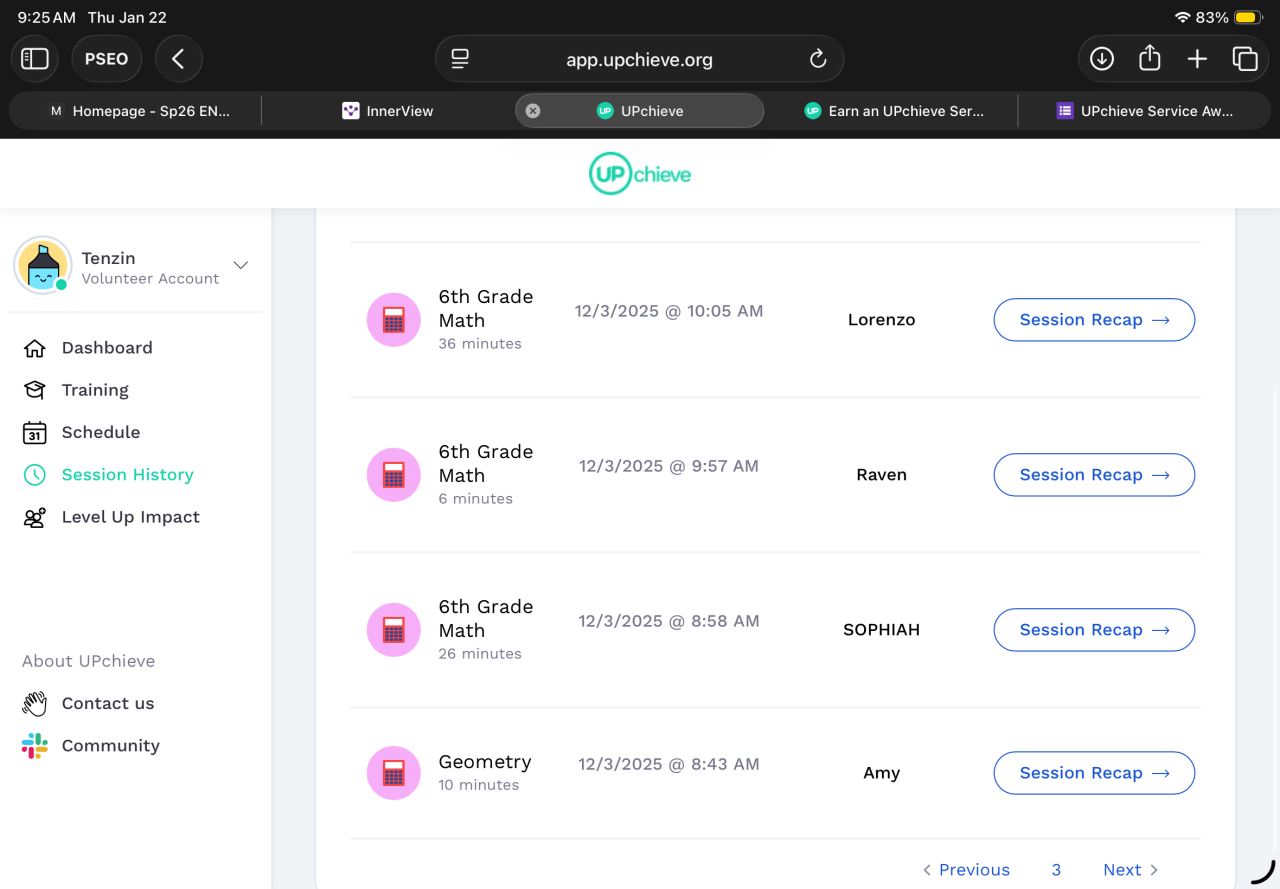Click page number 3 in pagination

(x=1056, y=870)
